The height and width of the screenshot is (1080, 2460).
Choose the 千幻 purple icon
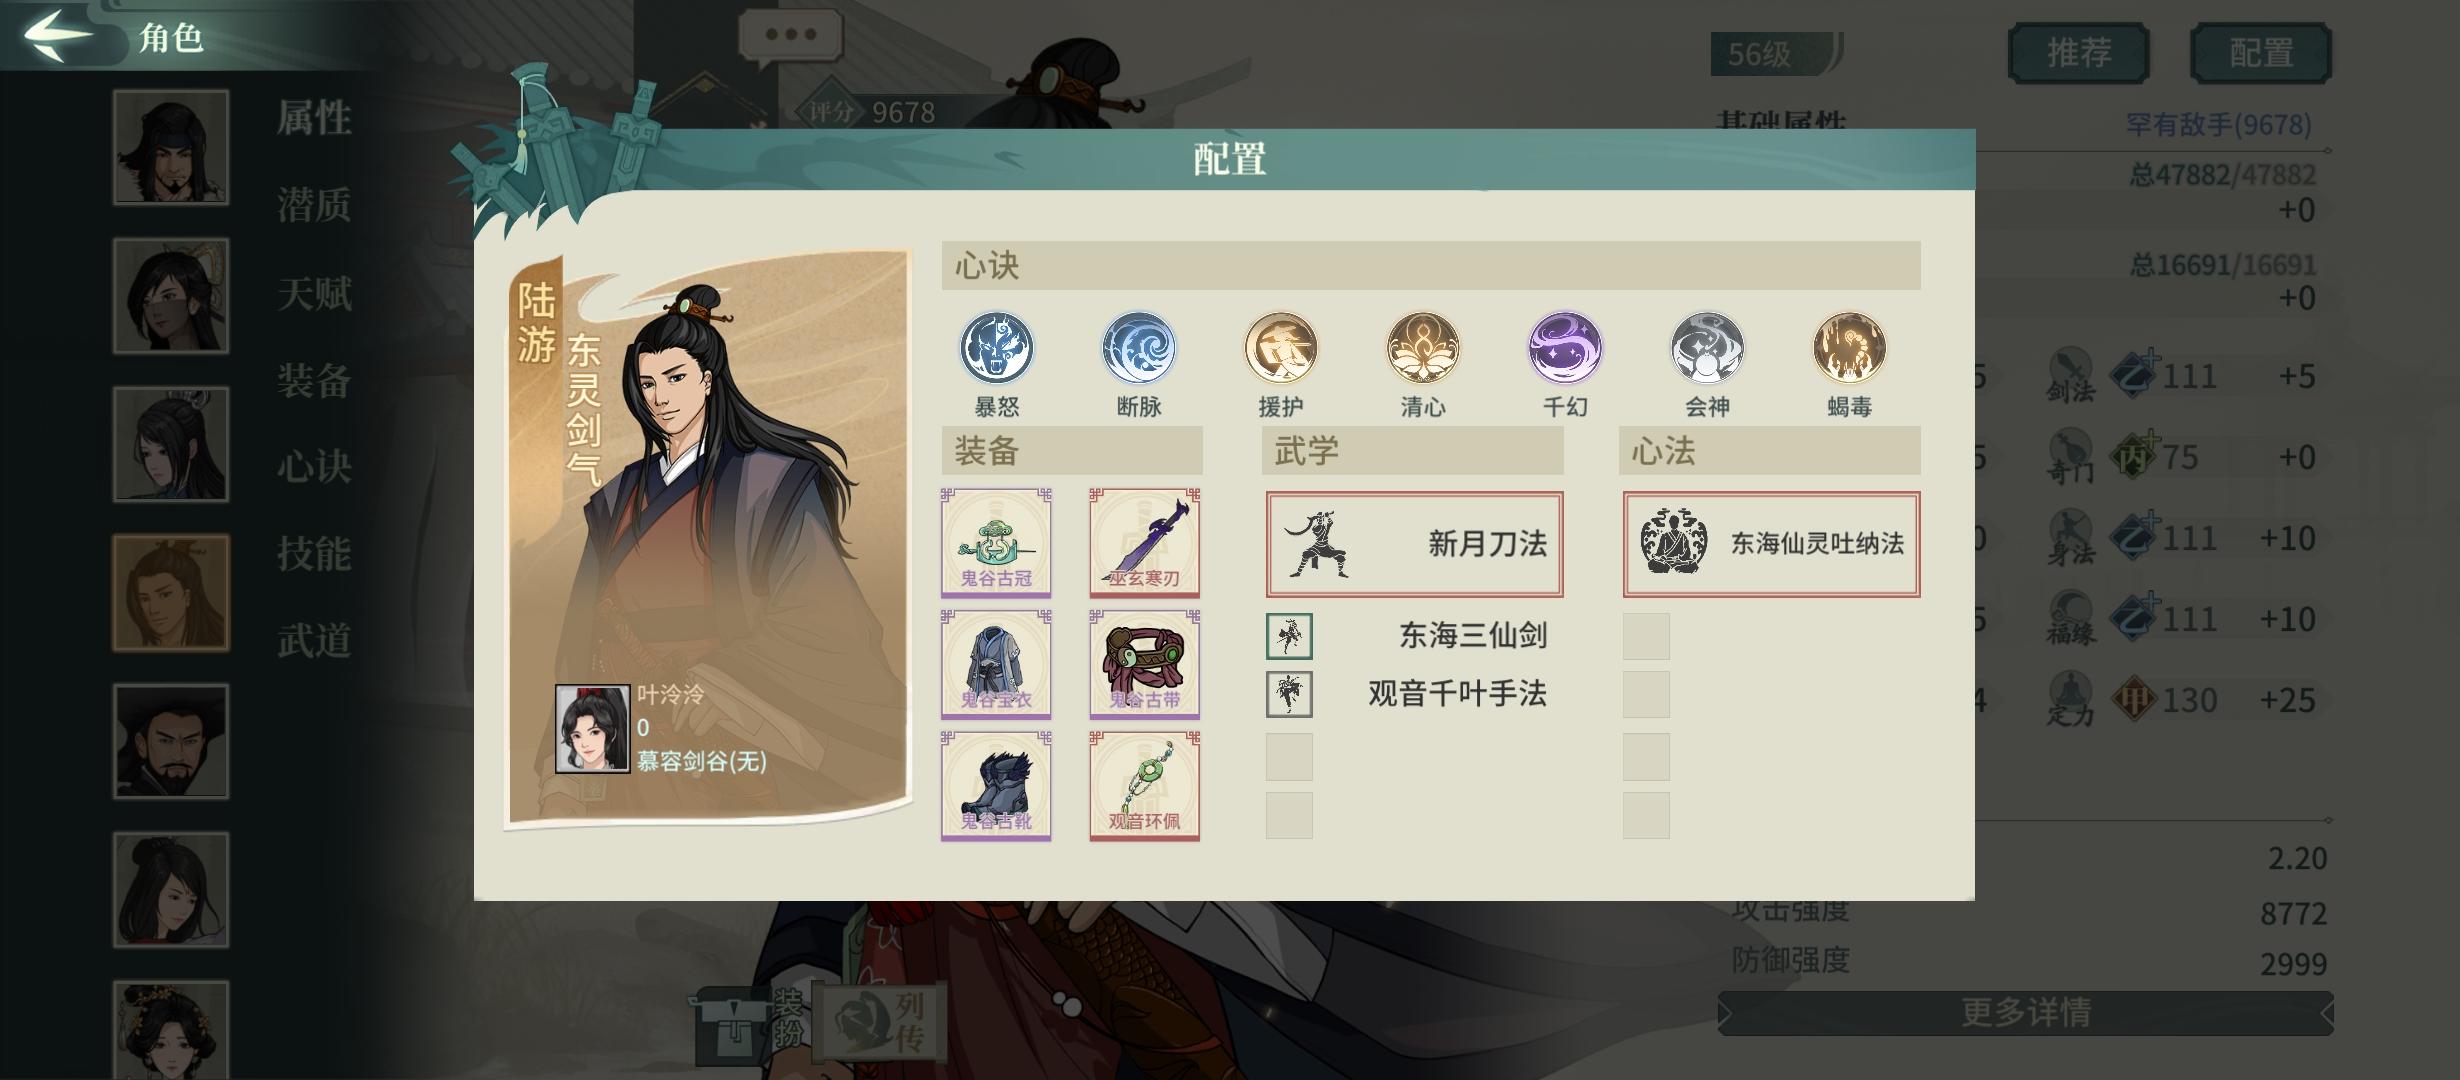pyautogui.click(x=1565, y=348)
